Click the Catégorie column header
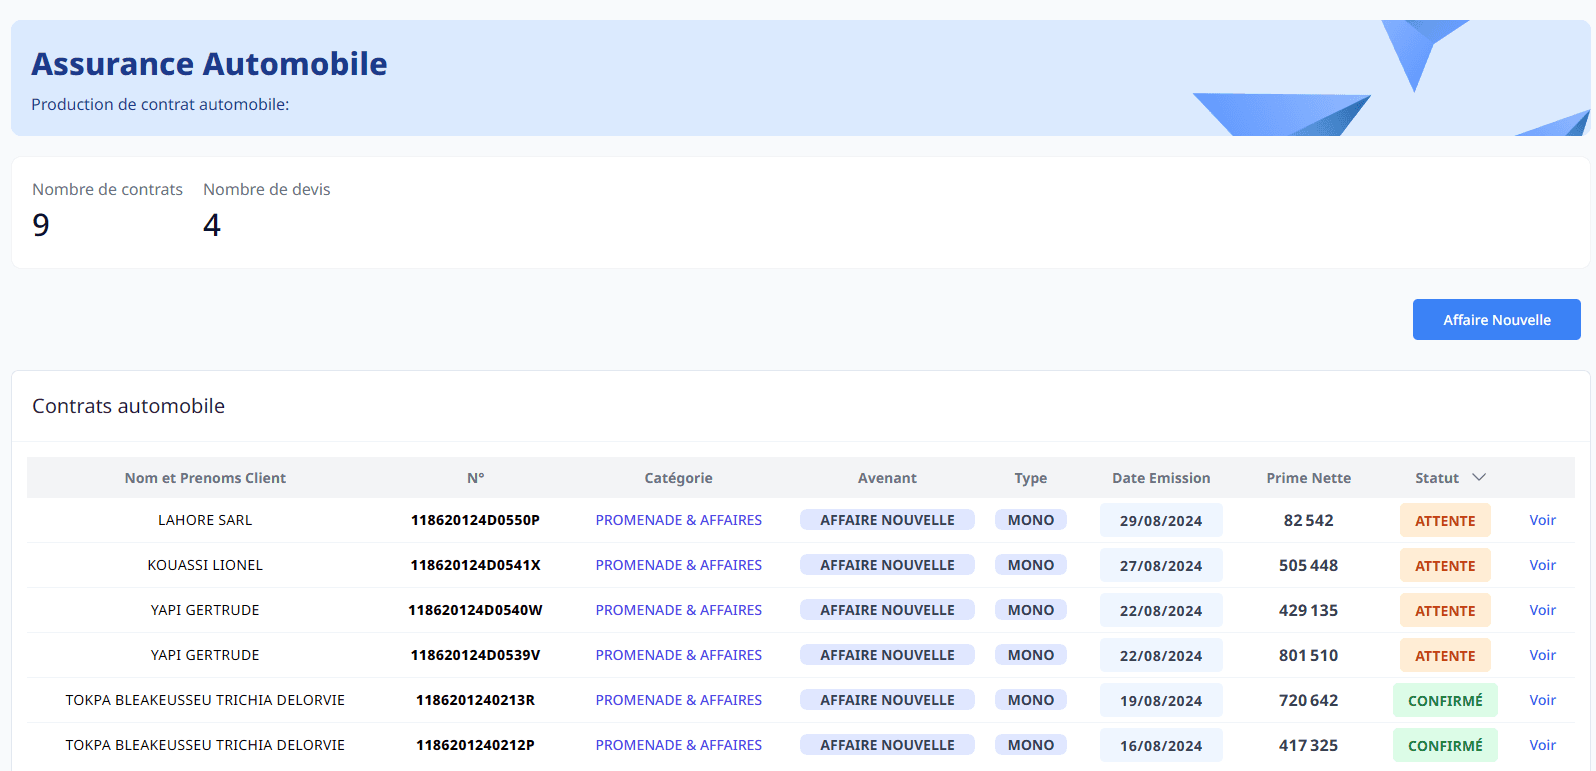1596x771 pixels. tap(678, 478)
